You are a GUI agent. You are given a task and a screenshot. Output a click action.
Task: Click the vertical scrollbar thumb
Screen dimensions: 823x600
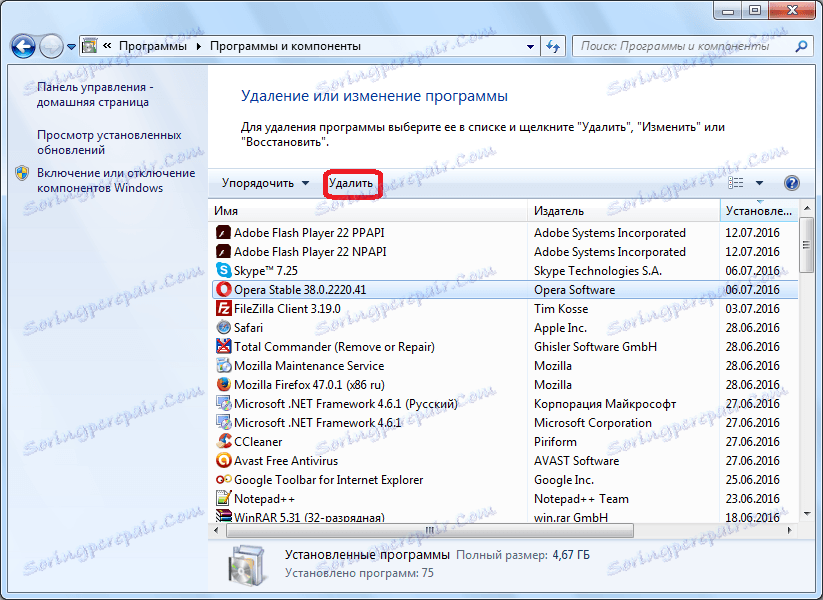[x=806, y=245]
